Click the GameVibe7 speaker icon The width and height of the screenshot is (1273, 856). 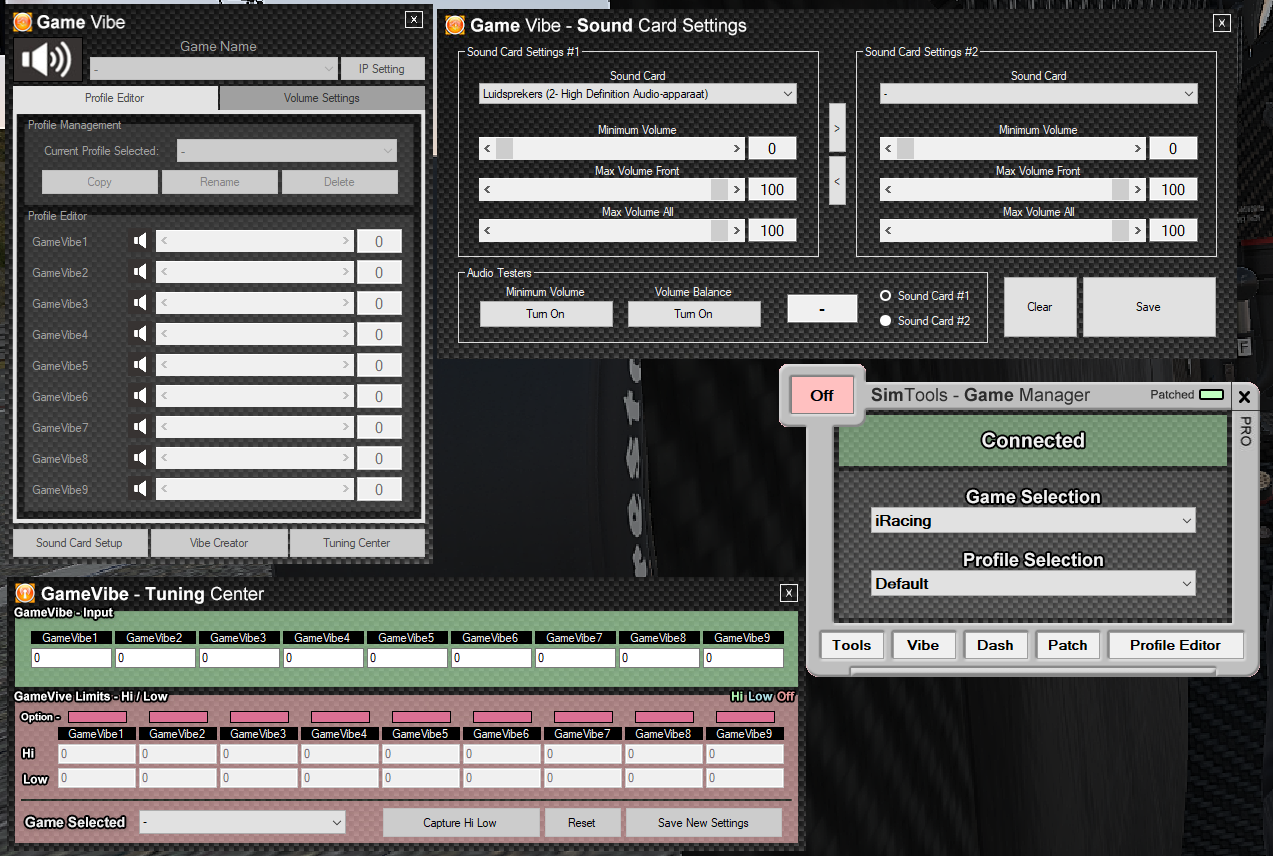tap(140, 427)
